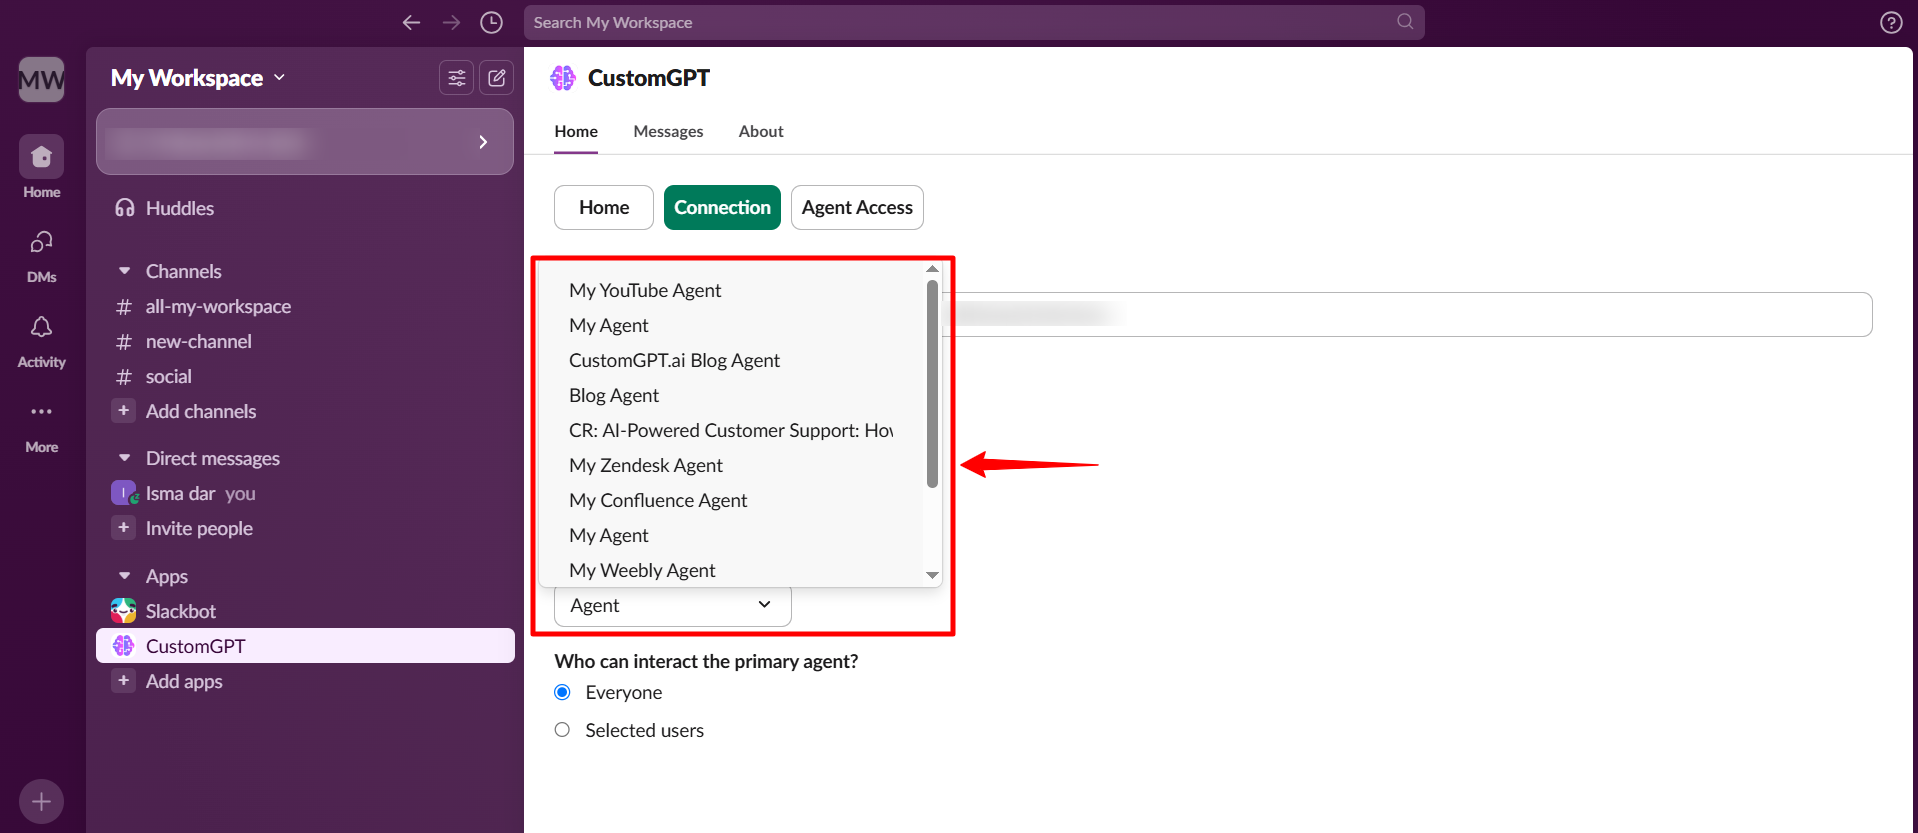Open the help question mark icon

[1891, 22]
